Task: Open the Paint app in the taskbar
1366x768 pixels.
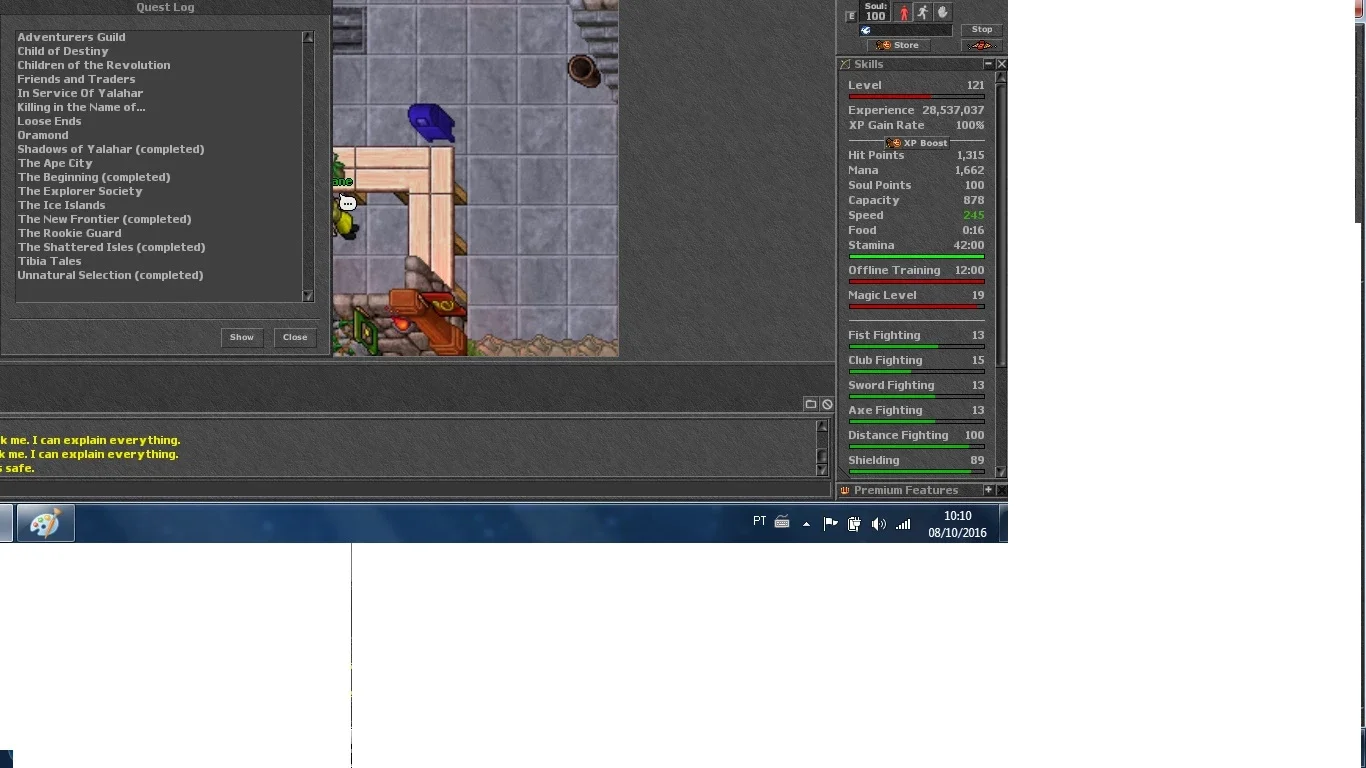Action: [45, 523]
